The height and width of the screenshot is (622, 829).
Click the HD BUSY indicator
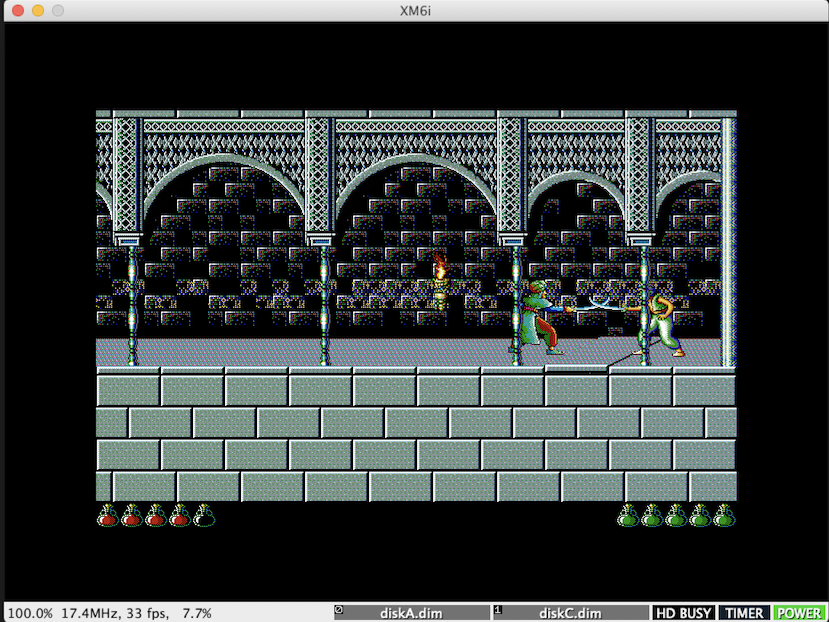(x=684, y=613)
